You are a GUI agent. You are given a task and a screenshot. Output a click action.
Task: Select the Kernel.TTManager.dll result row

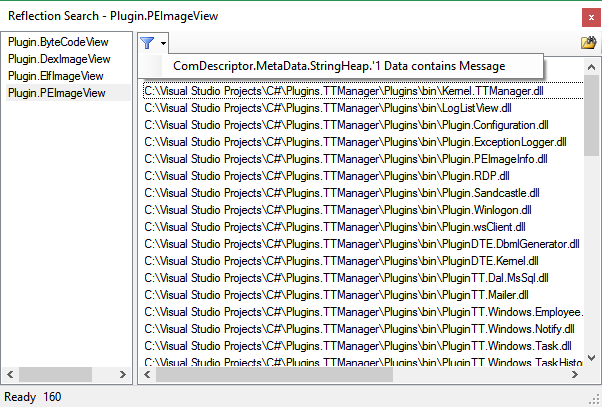363,91
